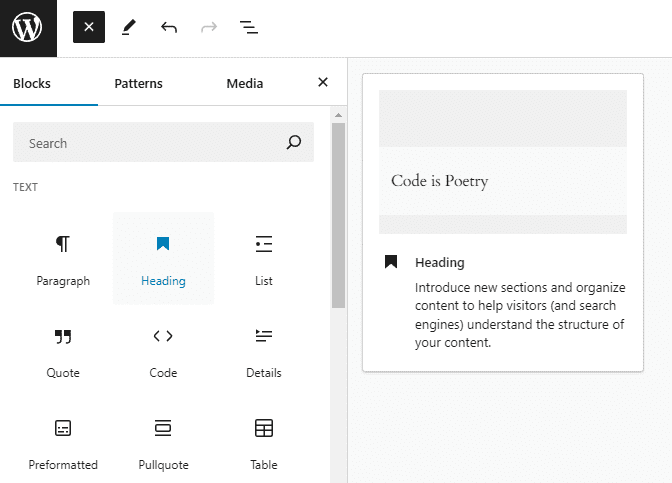Add a Code block

click(x=163, y=351)
